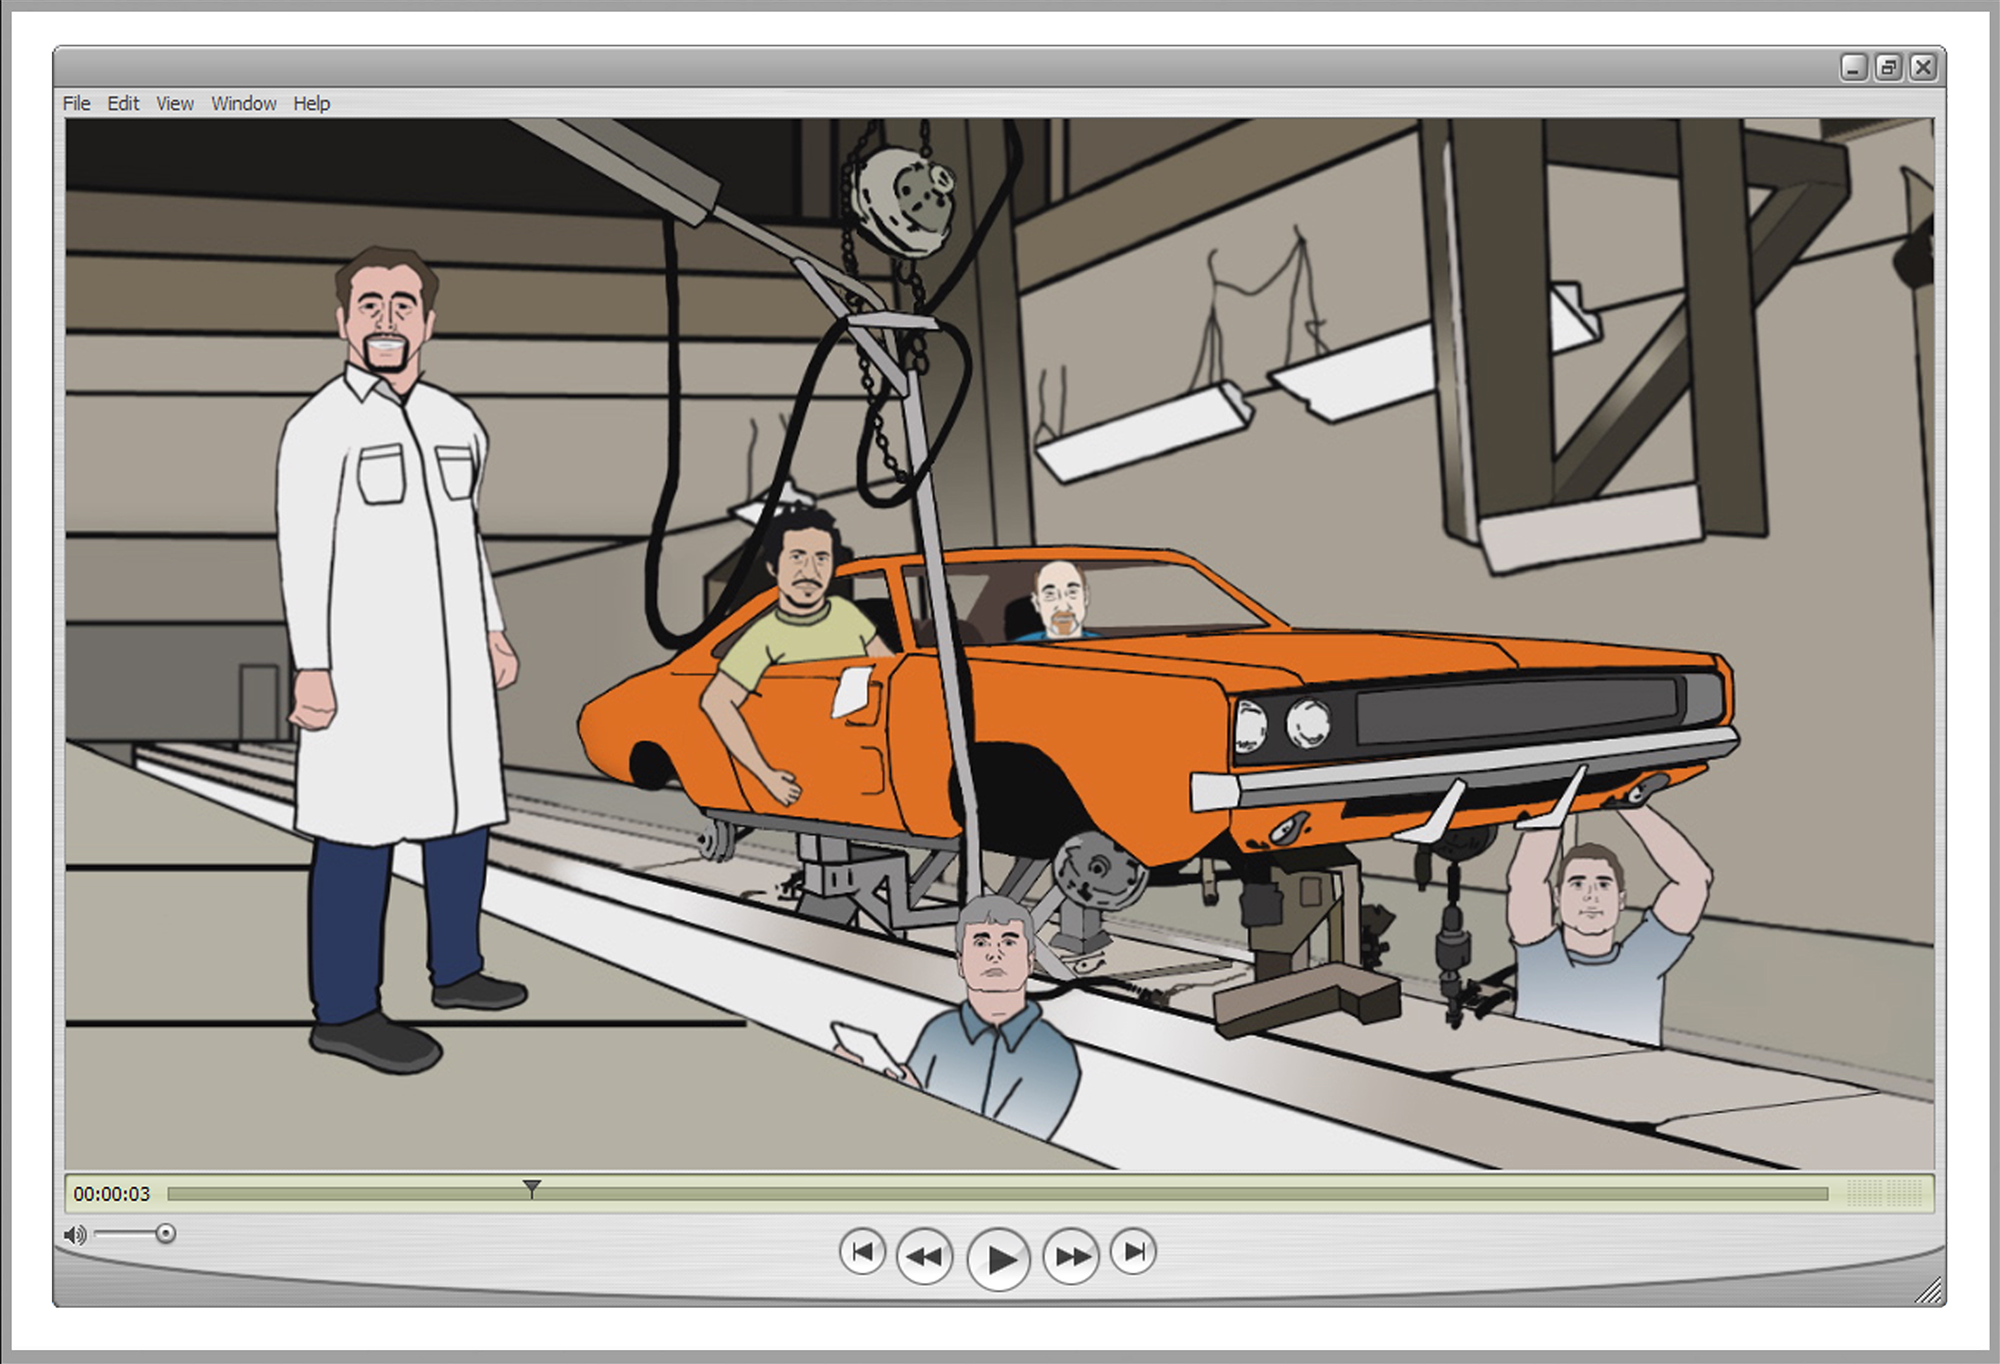The image size is (2000, 1364).
Task: Skip to the end of the video
Action: point(1134,1252)
